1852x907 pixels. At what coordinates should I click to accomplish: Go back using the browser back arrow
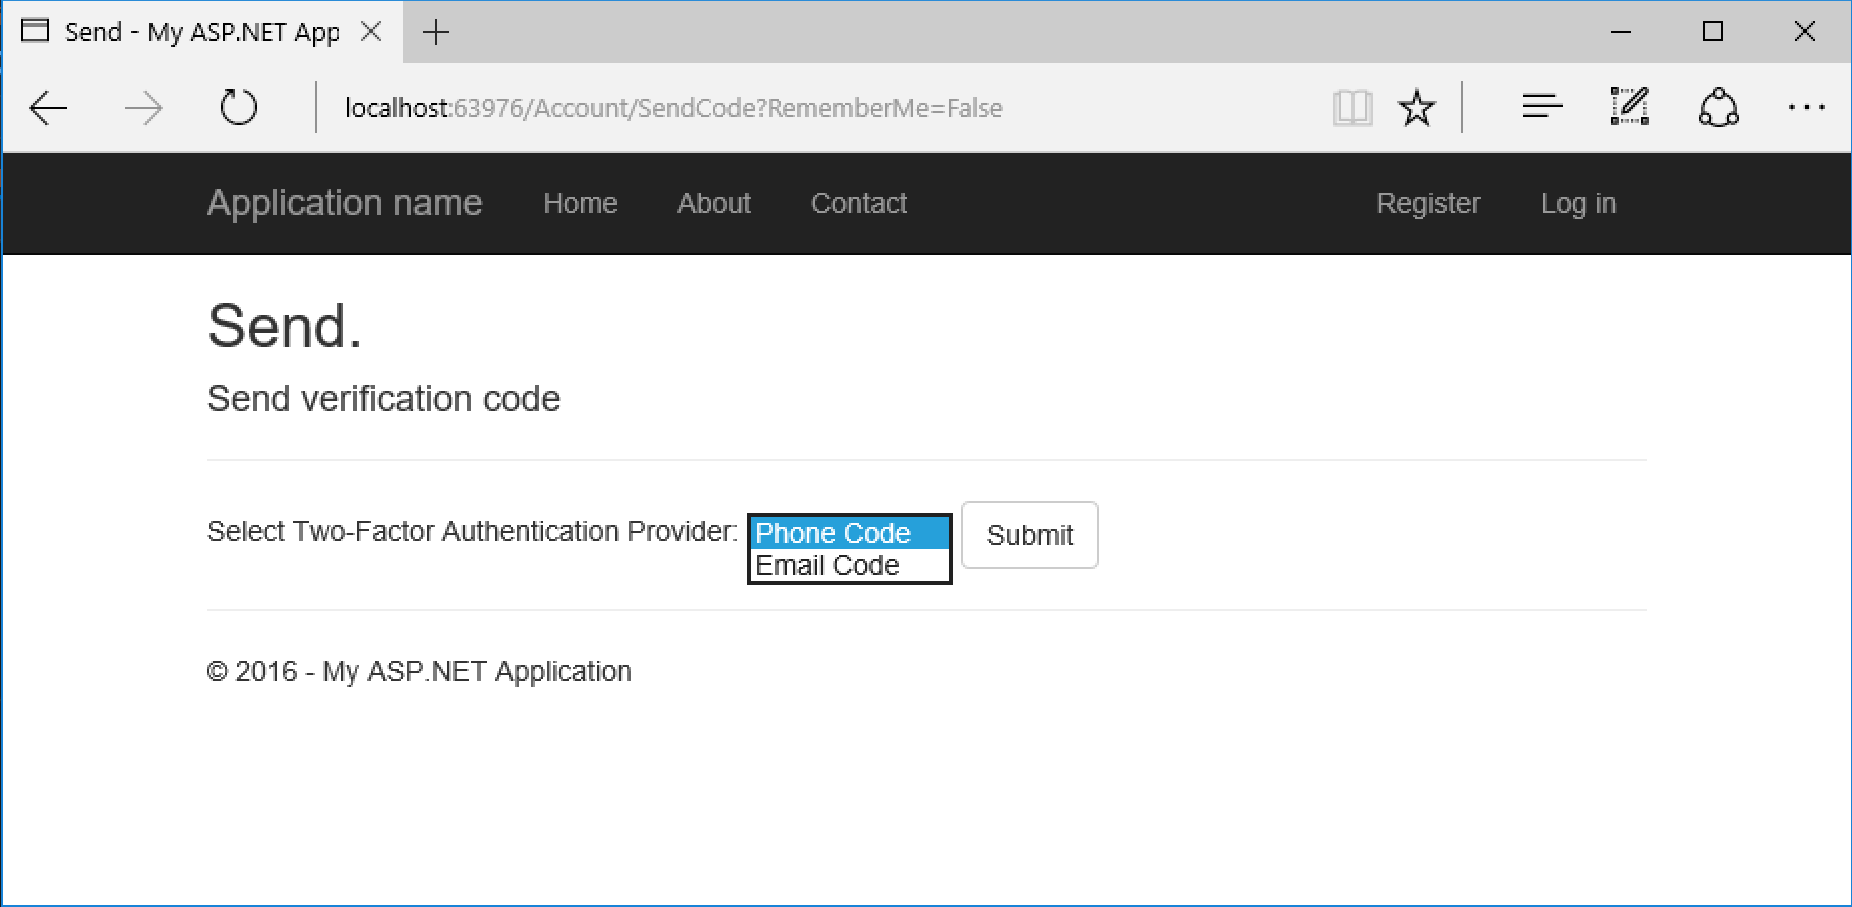coord(48,108)
